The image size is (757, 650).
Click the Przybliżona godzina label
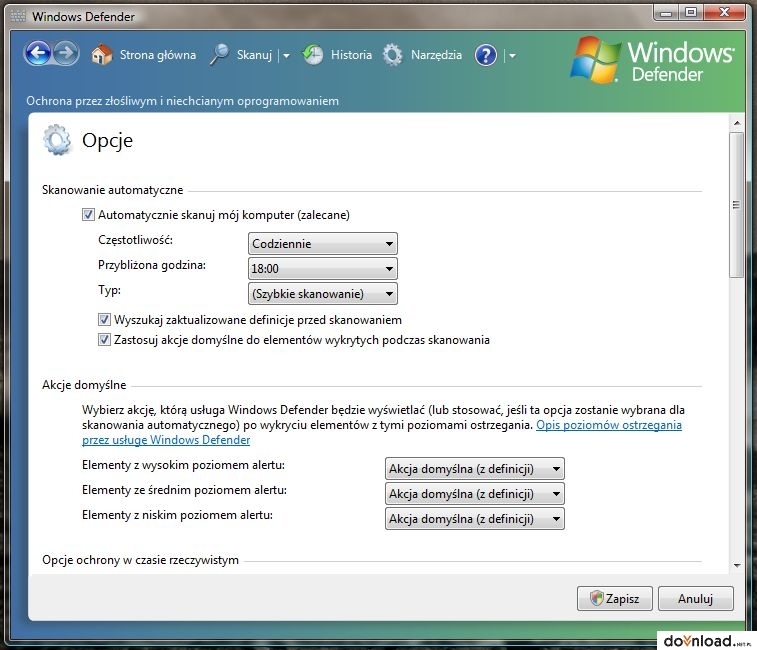(152, 265)
